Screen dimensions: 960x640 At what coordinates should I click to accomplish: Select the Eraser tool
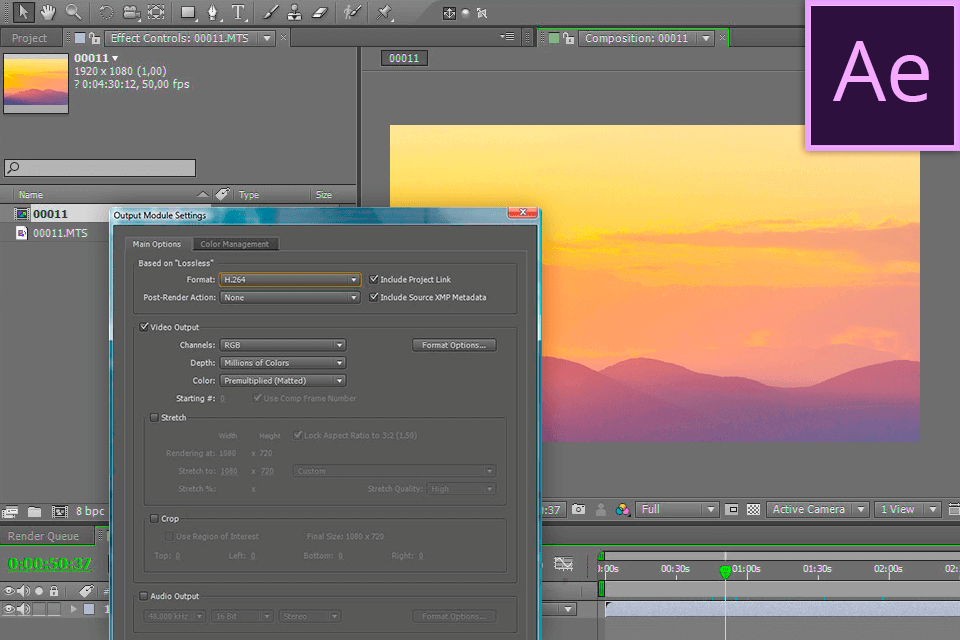coord(320,12)
